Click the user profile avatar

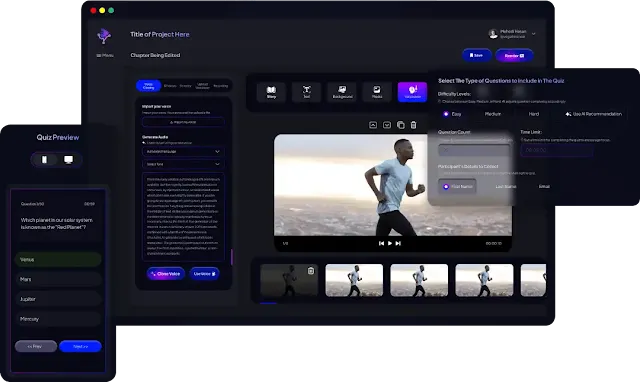point(493,34)
